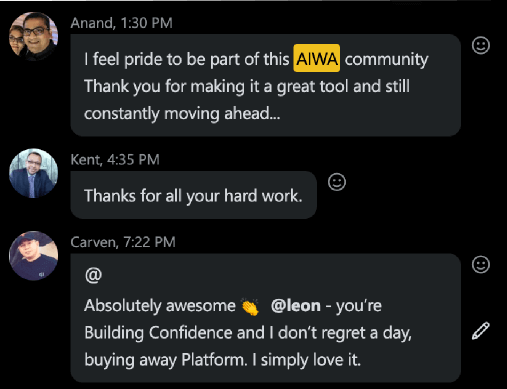
Task: Select the sender name Anand
Action: tap(93, 23)
